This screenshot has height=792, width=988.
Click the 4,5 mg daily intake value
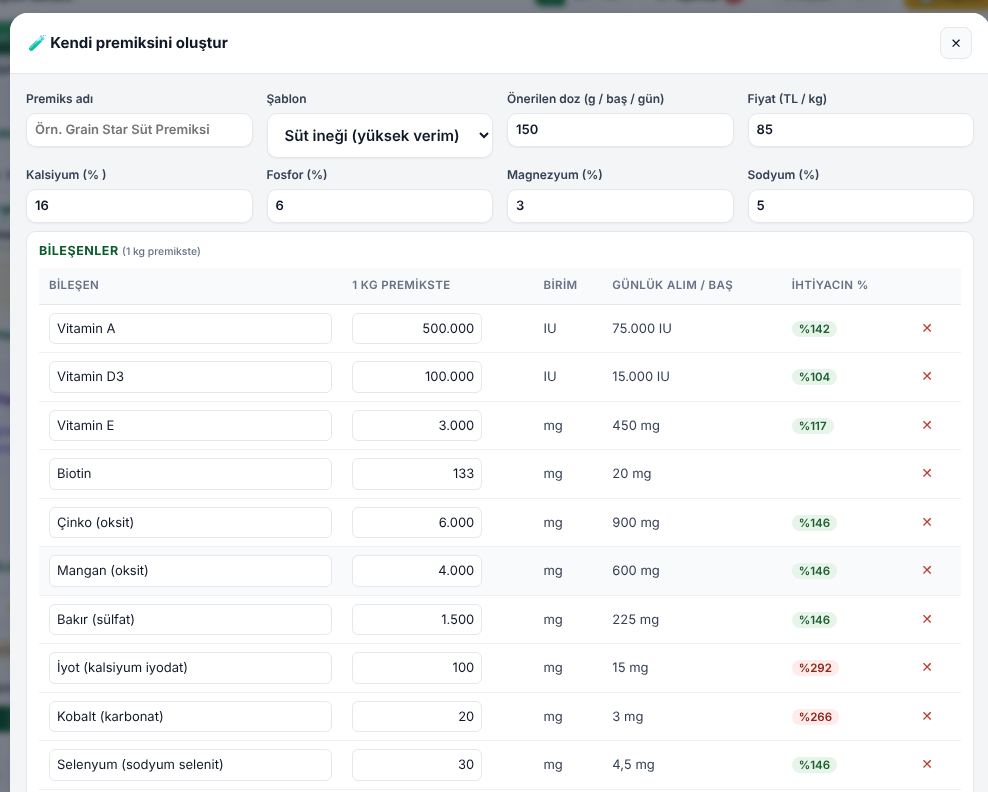(x=633, y=765)
